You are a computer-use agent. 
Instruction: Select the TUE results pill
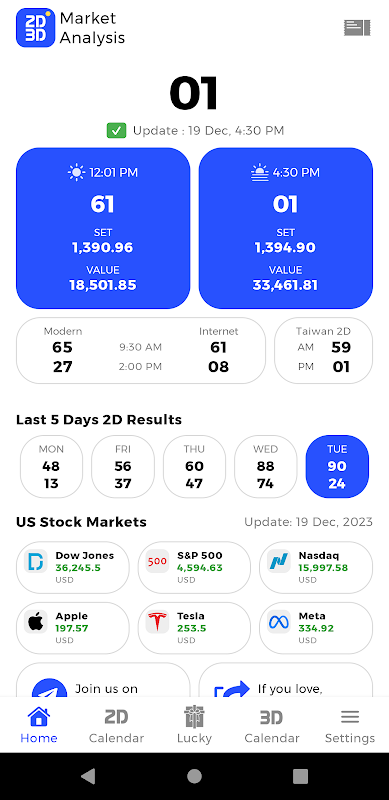coord(337,467)
